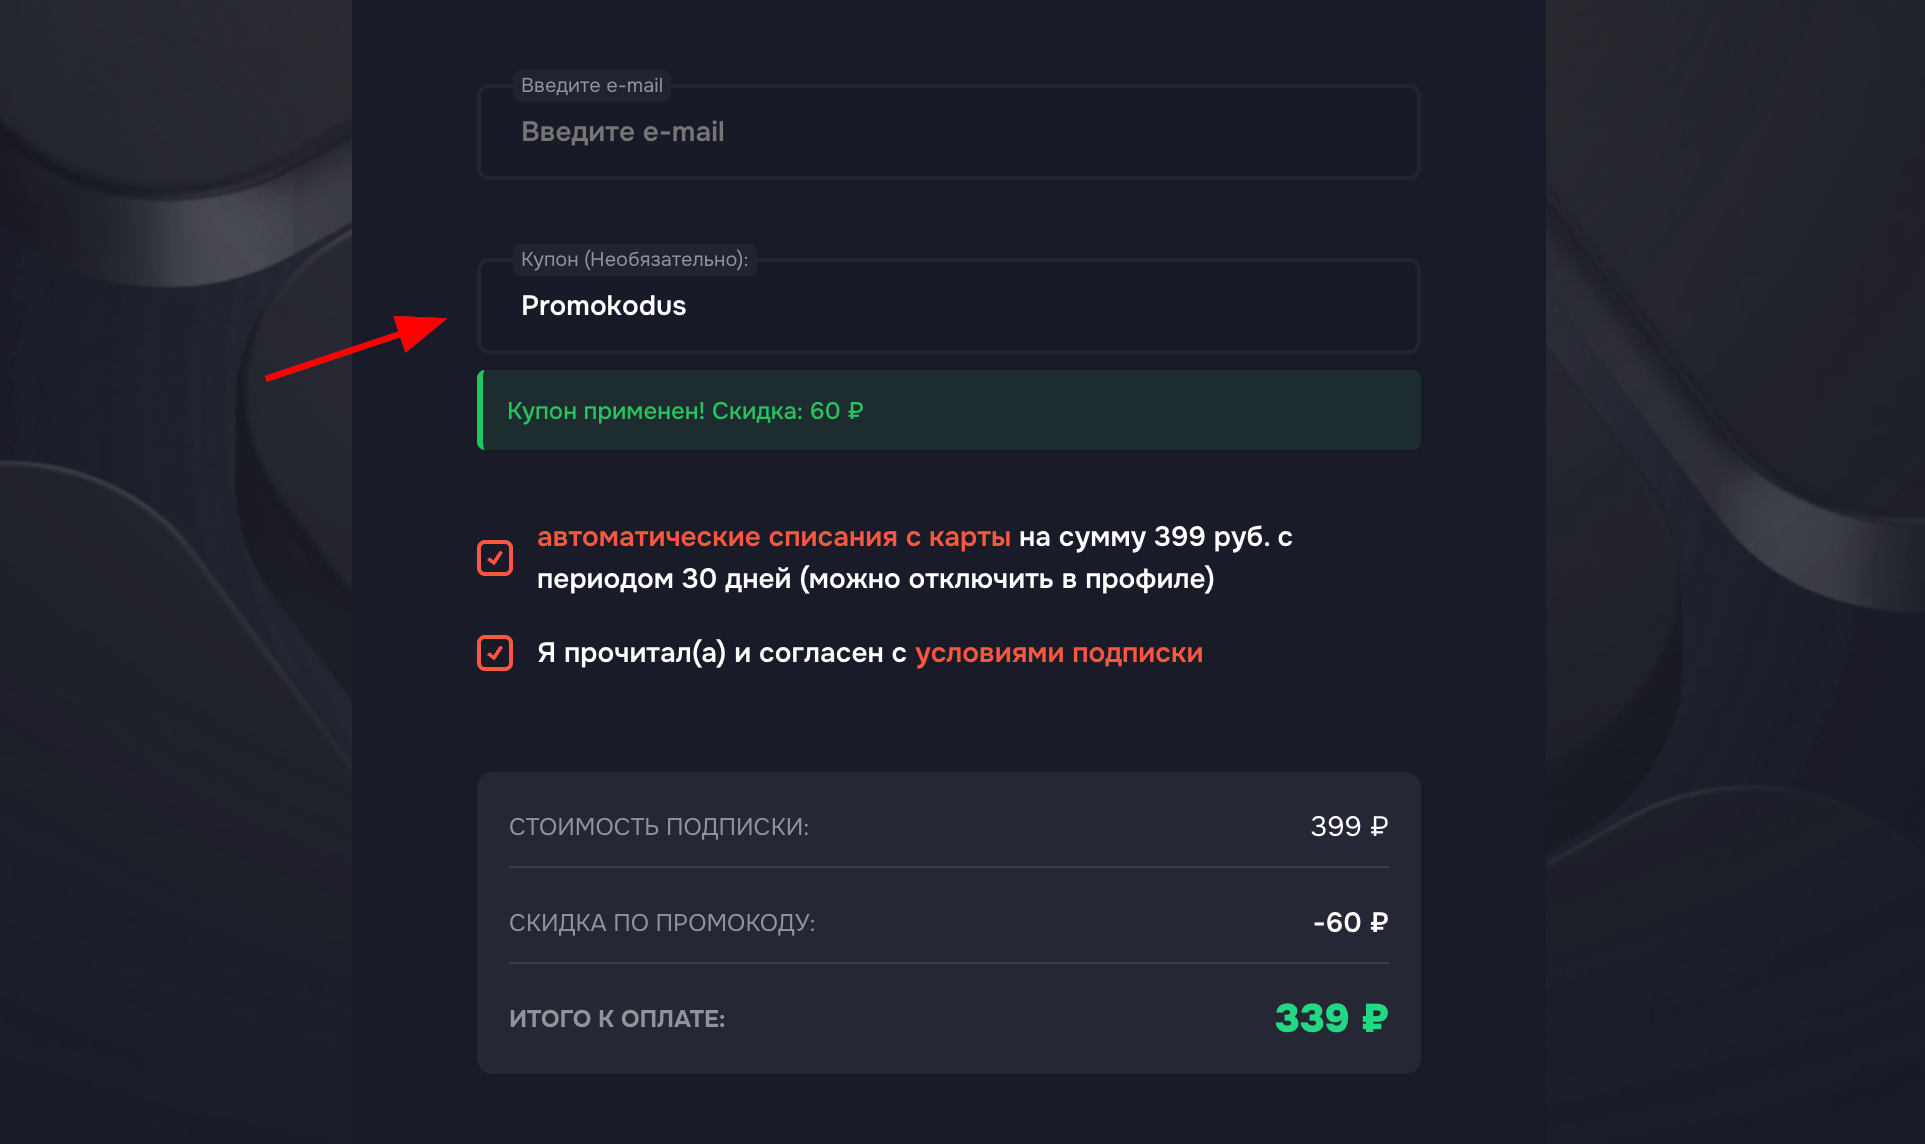Select the coupon field containing Promokodus
Screen dimensions: 1925x1144
point(948,306)
